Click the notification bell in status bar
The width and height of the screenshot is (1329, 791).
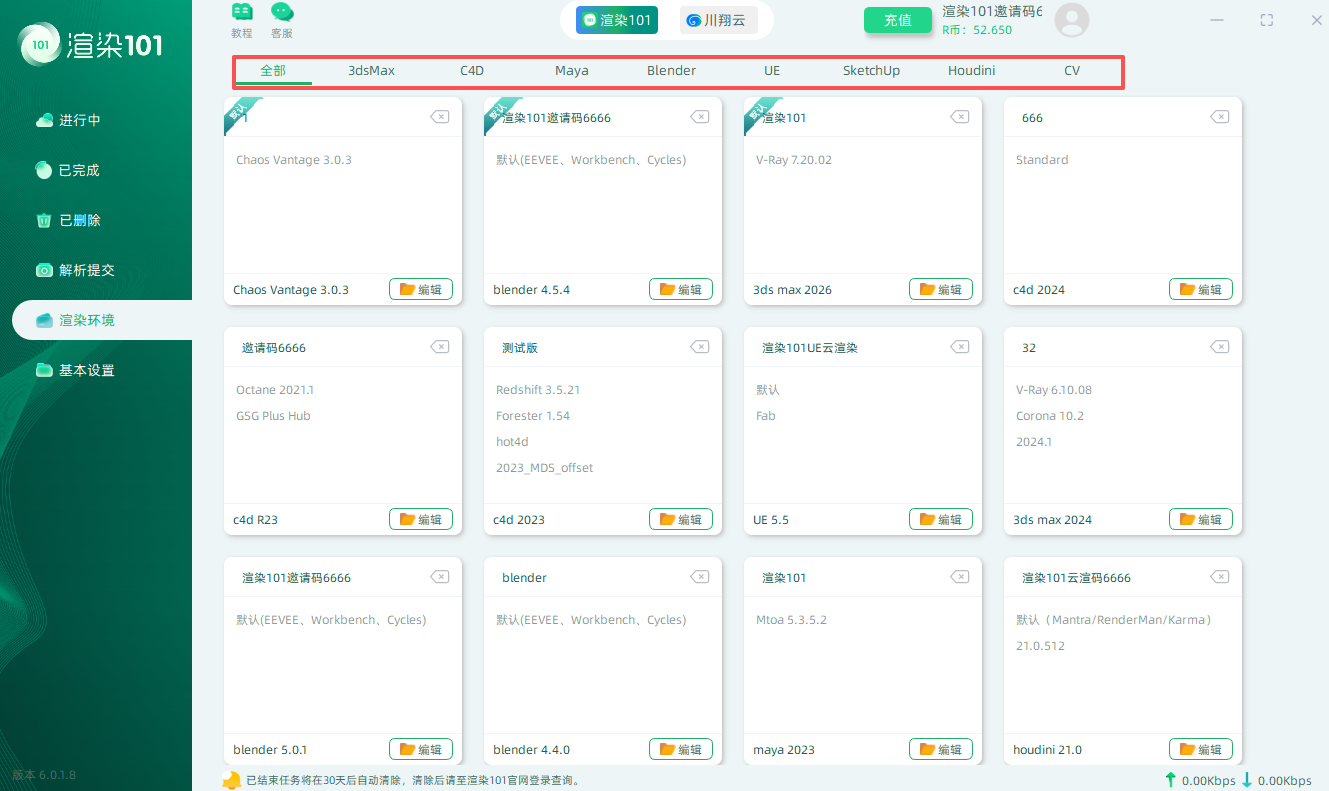coord(231,779)
